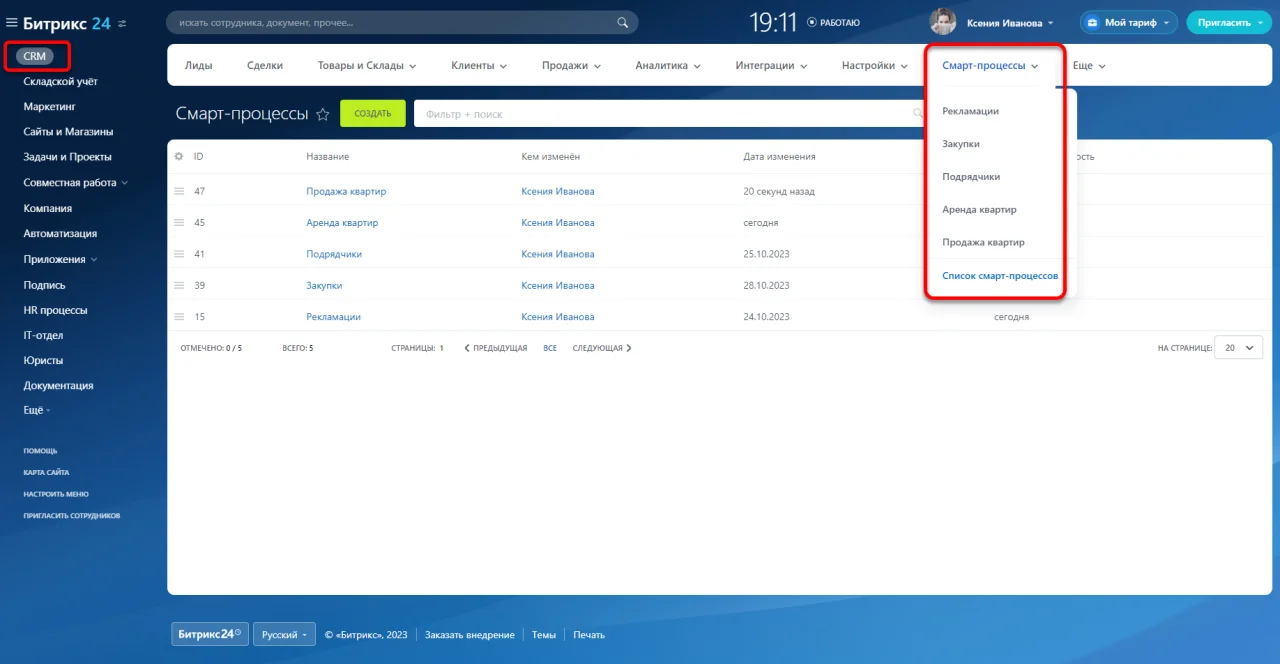Open Складской учёт in sidebar

(60, 81)
